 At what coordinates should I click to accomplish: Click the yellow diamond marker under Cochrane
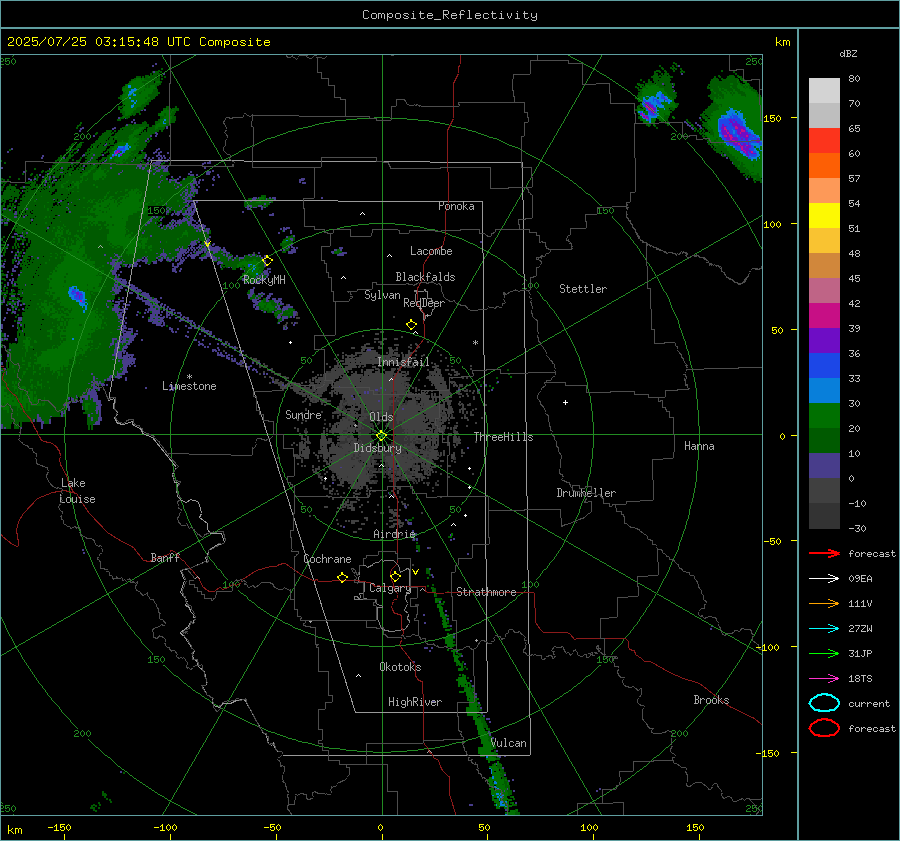(343, 578)
